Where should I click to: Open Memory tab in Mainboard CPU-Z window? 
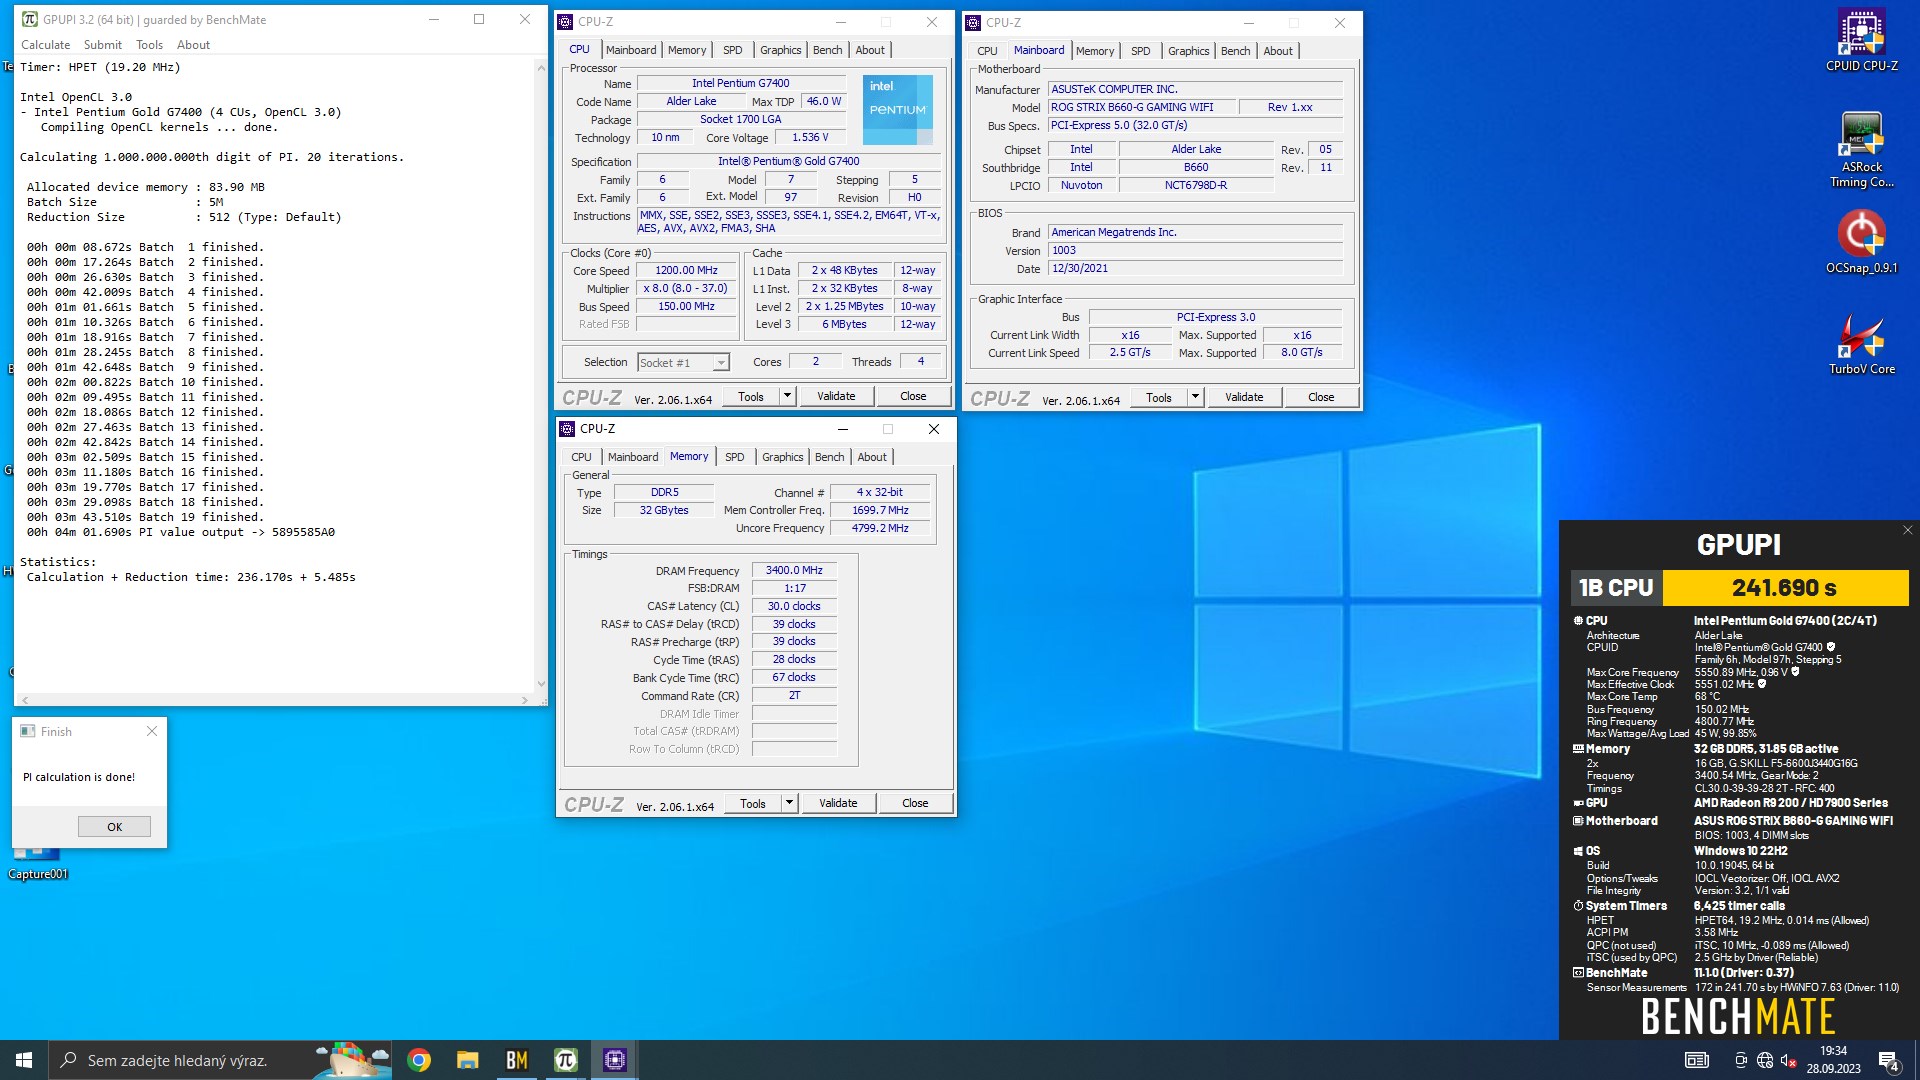pos(1095,51)
